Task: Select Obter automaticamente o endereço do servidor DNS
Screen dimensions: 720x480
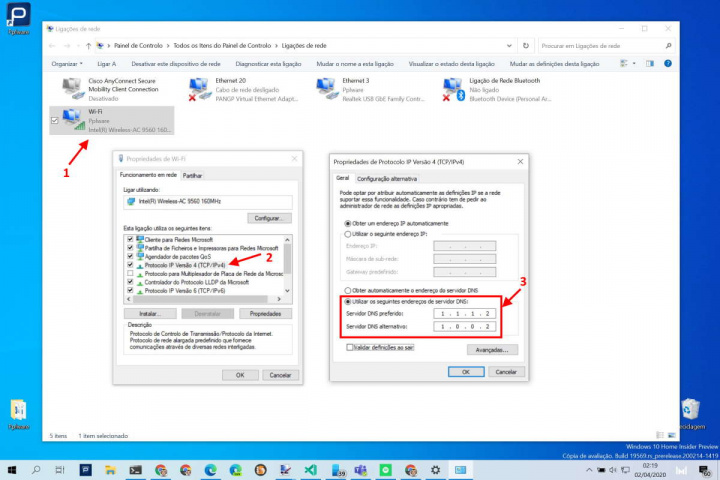Action: pyautogui.click(x=348, y=290)
